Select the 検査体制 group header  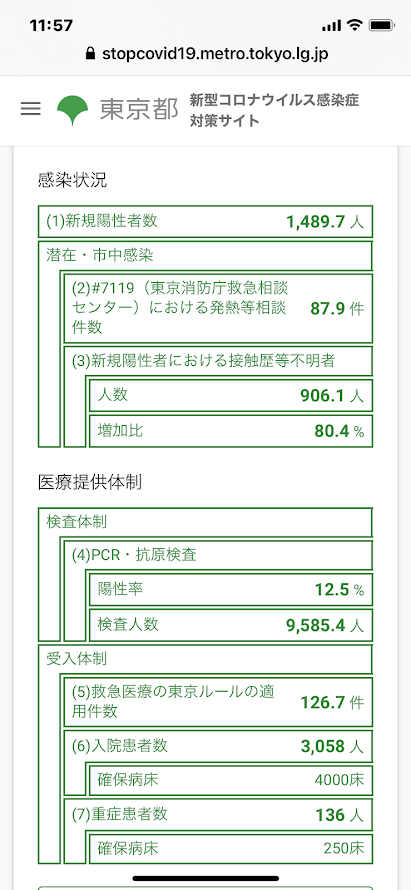click(206, 522)
